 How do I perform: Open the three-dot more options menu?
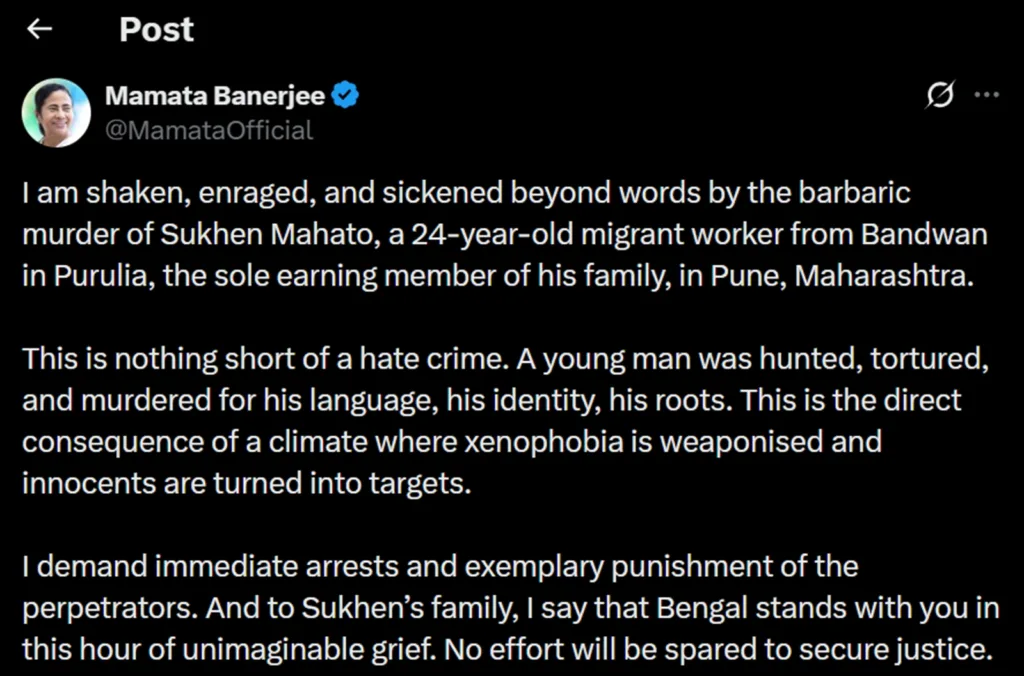[x=987, y=95]
